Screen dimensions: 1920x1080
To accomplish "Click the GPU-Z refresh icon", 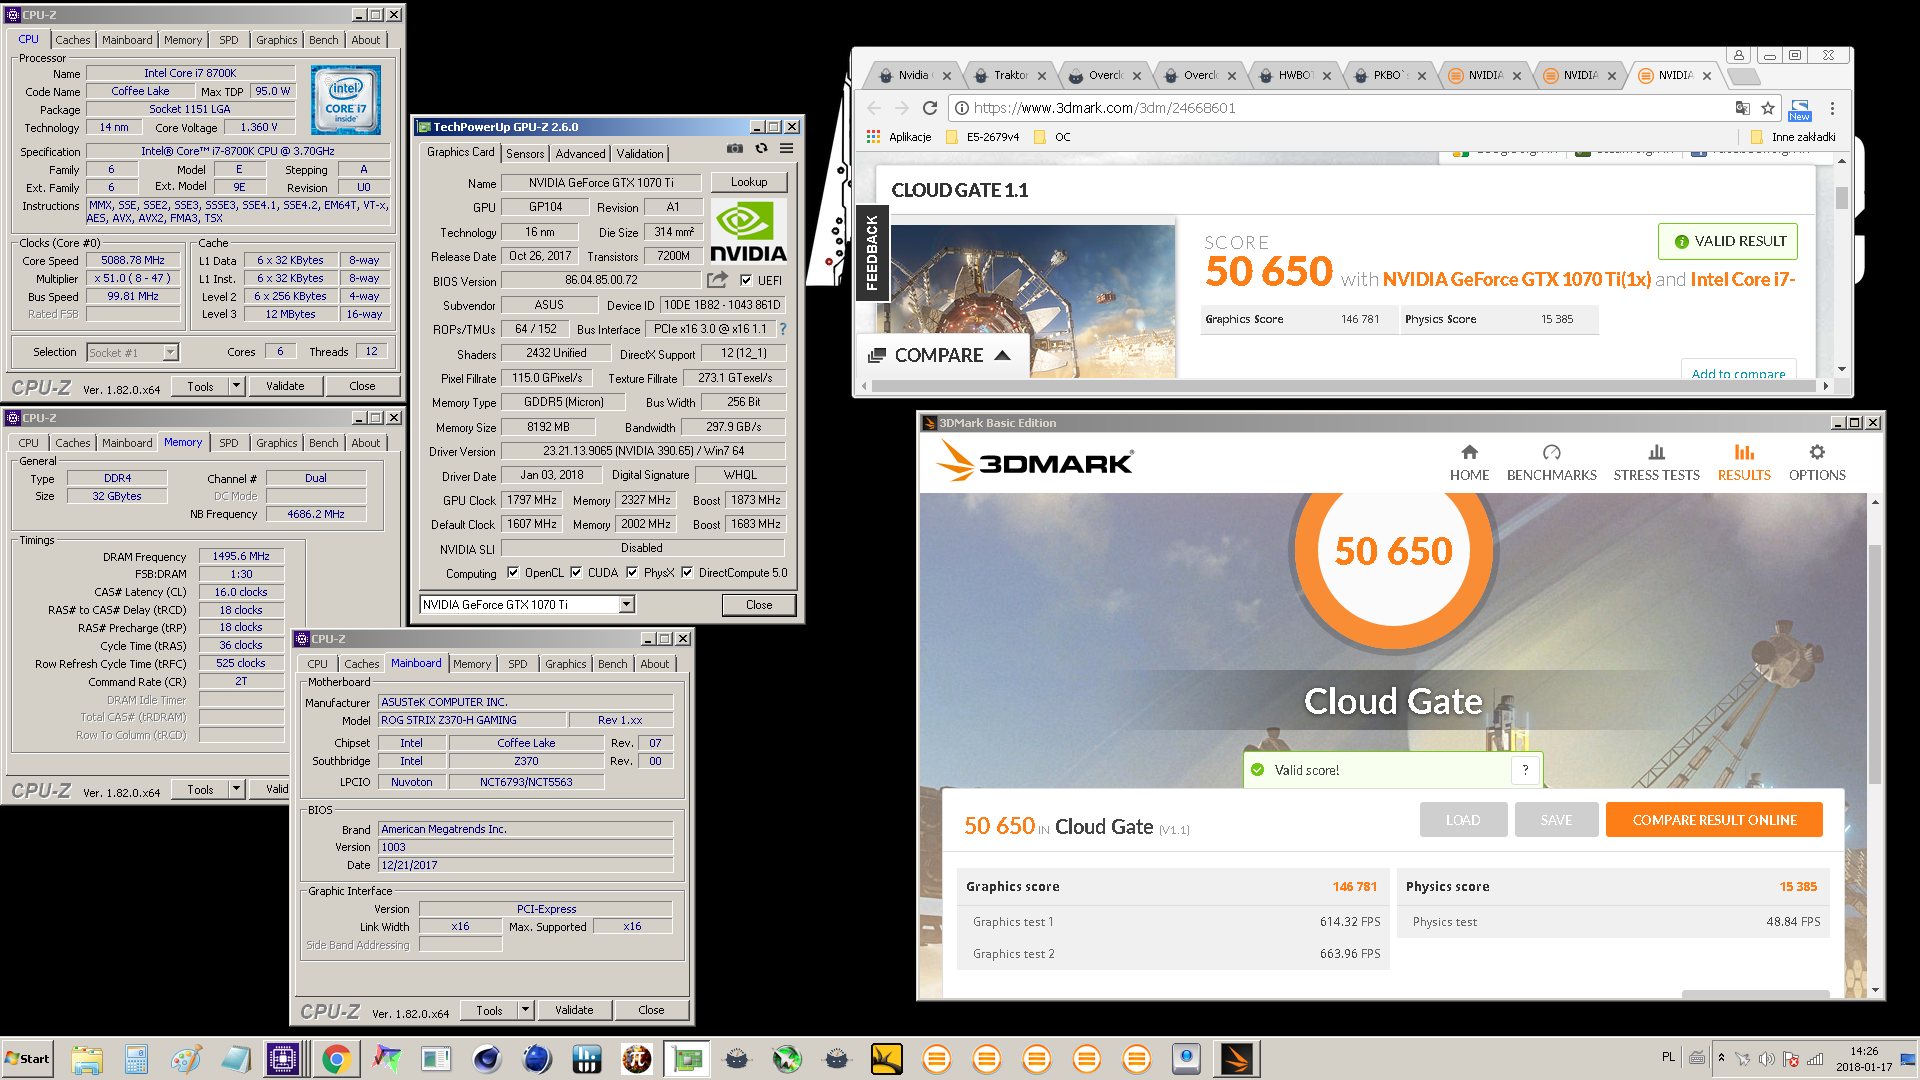I will (761, 148).
